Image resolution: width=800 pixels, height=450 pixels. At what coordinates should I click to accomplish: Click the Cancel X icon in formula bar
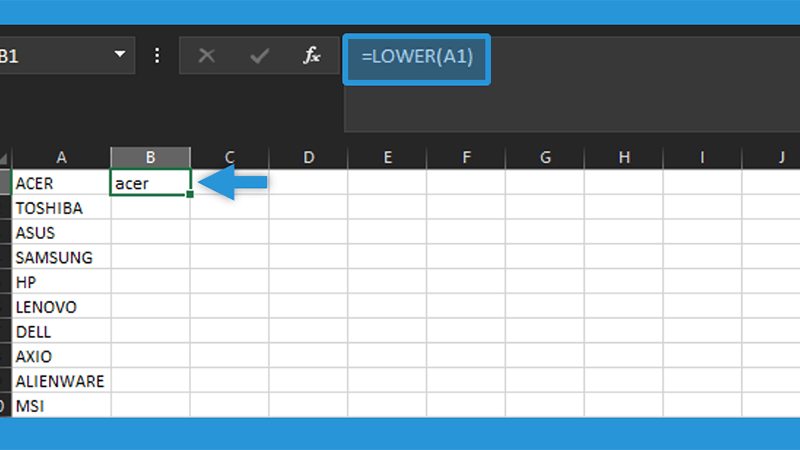point(207,55)
